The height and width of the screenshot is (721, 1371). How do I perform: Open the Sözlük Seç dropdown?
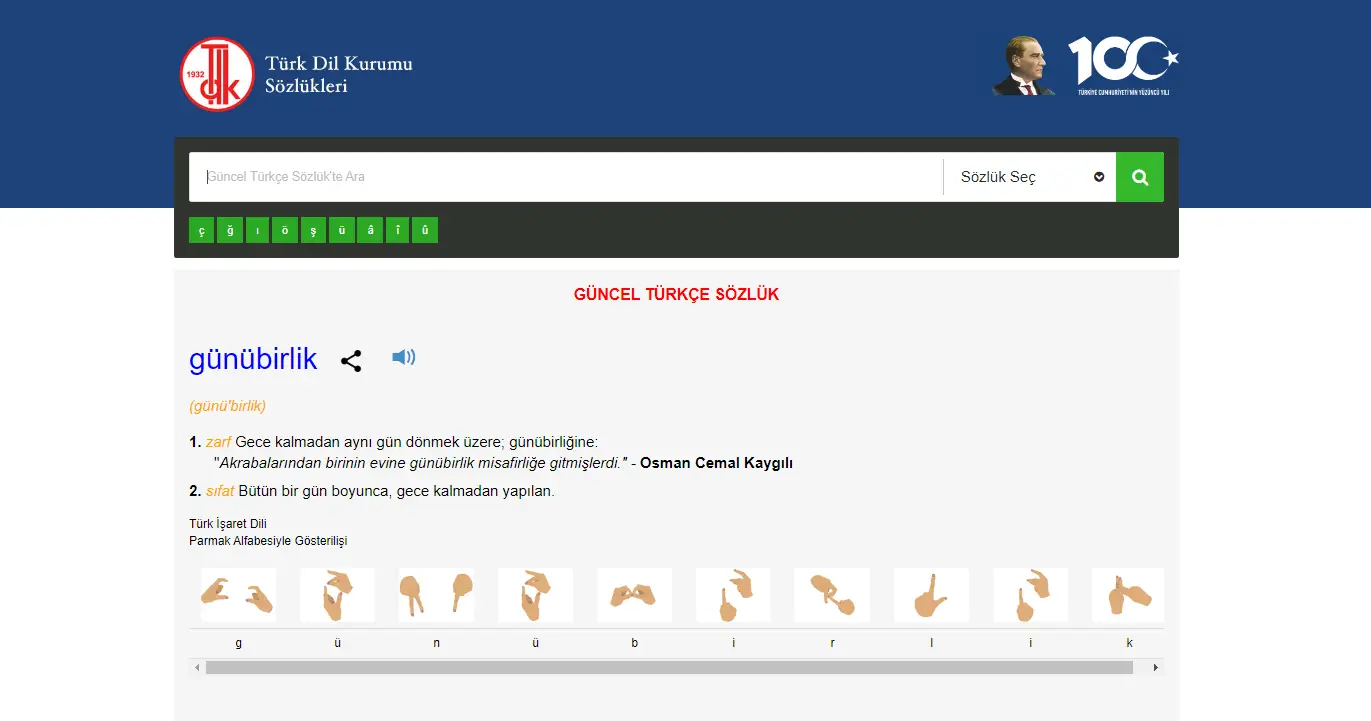tap(1030, 177)
